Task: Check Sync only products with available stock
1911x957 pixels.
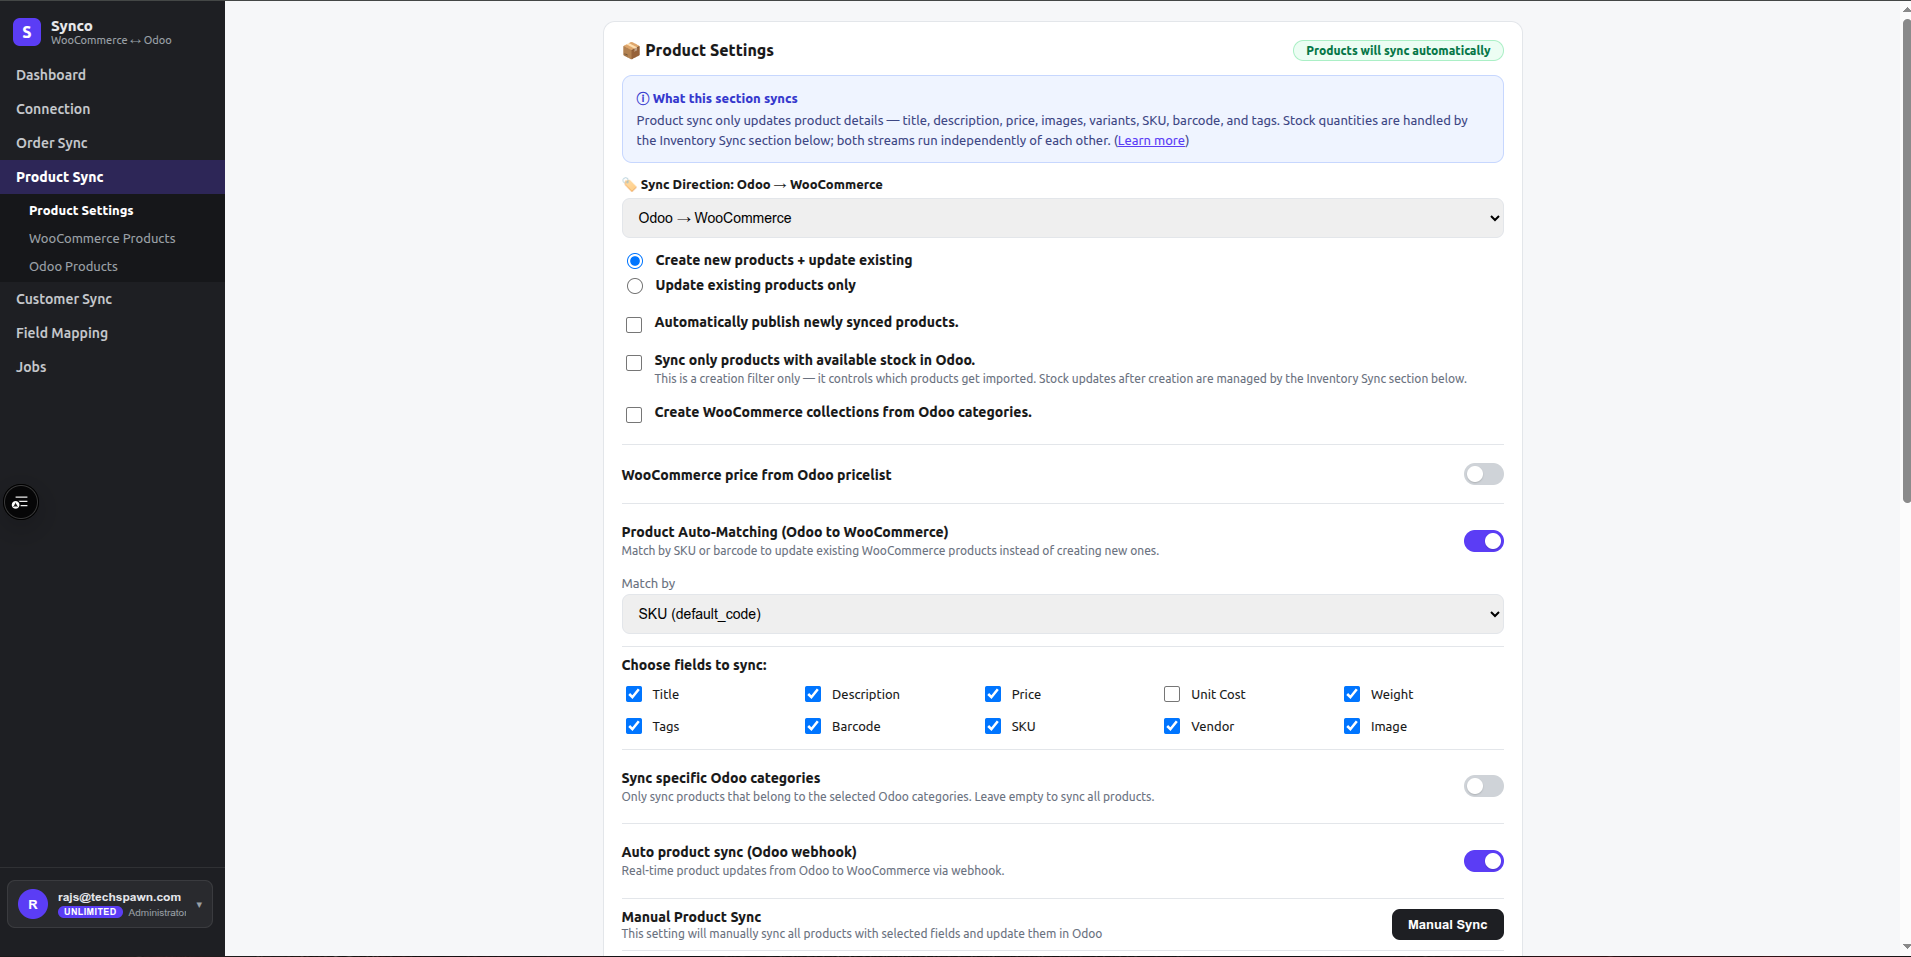Action: [x=634, y=363]
